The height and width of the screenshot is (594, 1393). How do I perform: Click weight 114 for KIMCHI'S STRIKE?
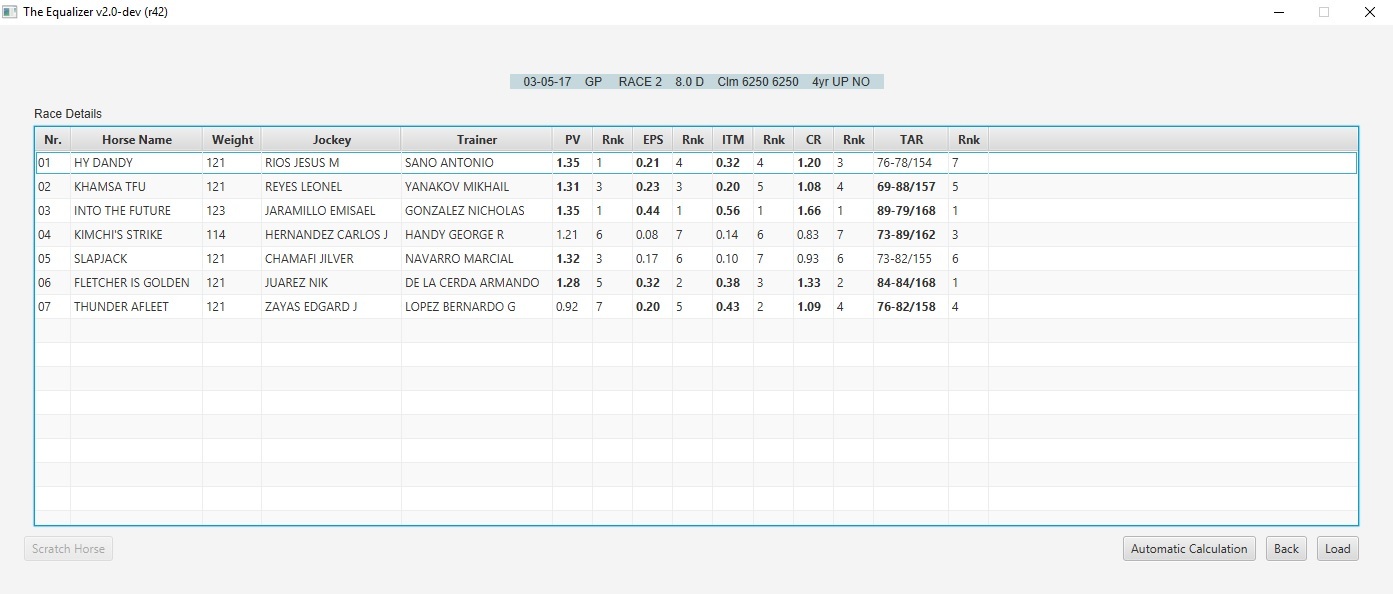pos(216,235)
